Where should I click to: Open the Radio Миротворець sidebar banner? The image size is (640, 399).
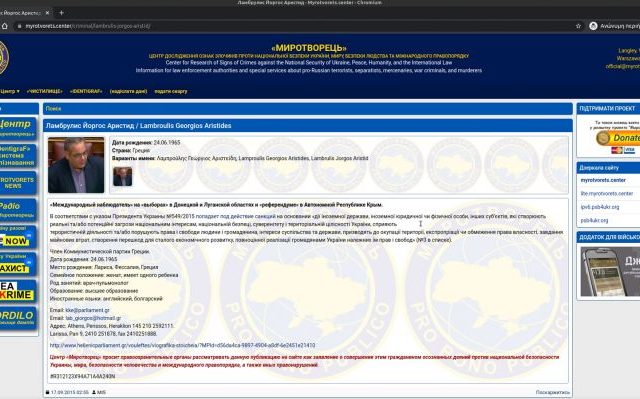(x=17, y=210)
